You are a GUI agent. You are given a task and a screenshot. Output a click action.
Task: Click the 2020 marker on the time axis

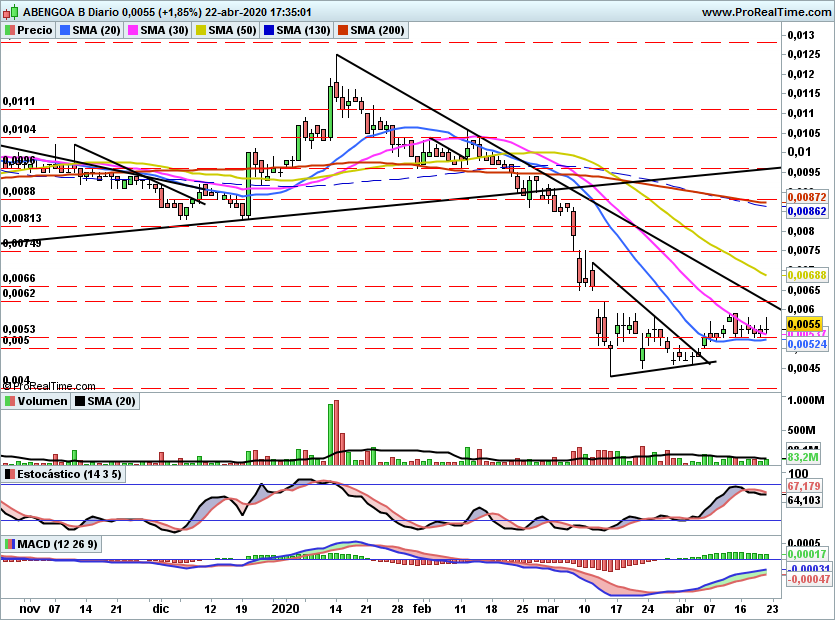(x=285, y=609)
